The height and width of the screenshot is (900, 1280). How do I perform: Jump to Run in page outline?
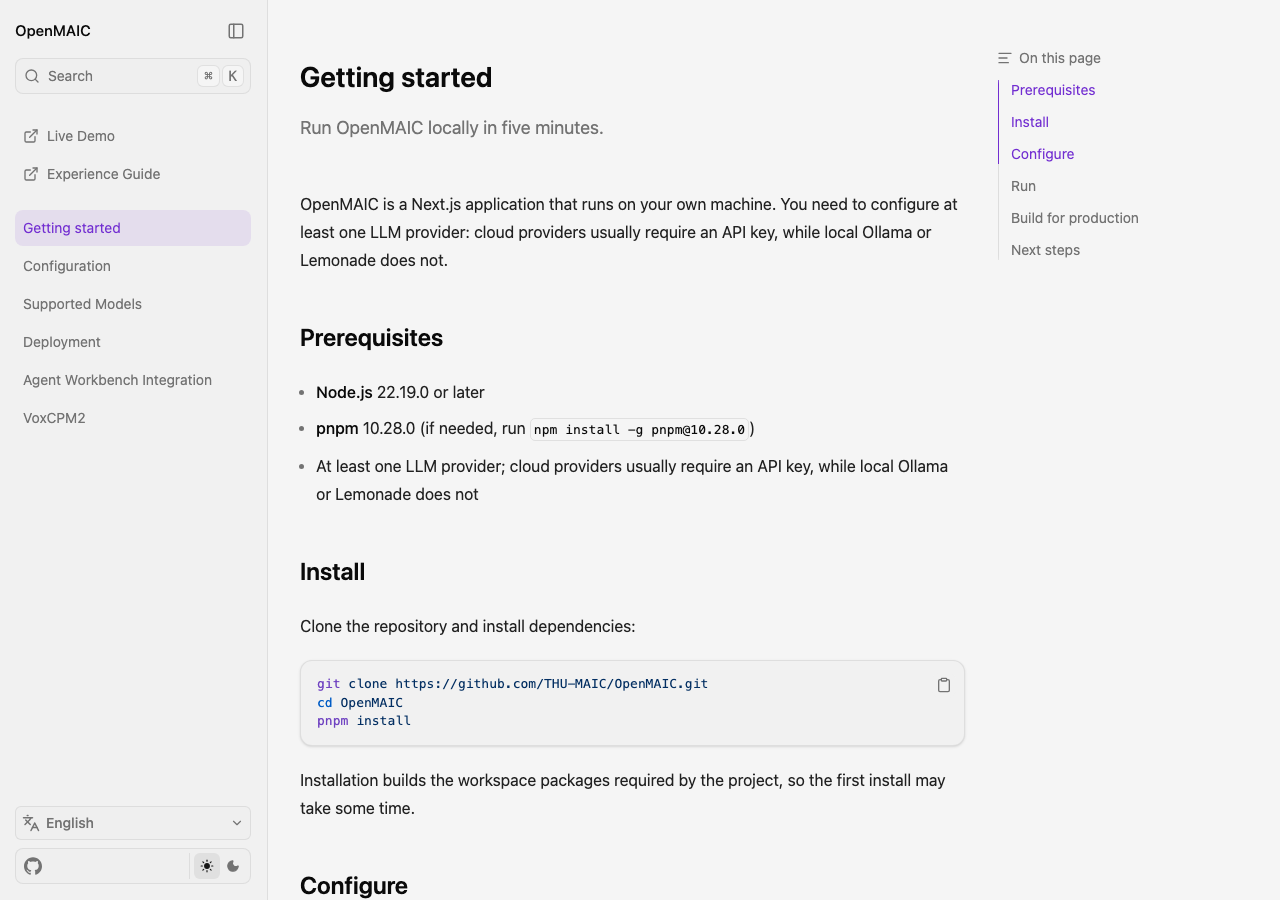pos(1023,186)
